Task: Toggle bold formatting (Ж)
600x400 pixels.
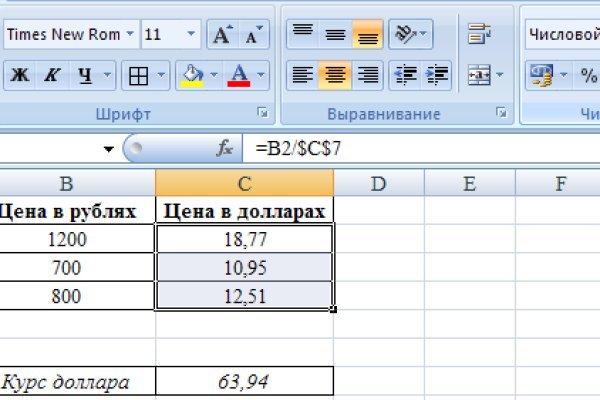Action: pyautogui.click(x=19, y=74)
